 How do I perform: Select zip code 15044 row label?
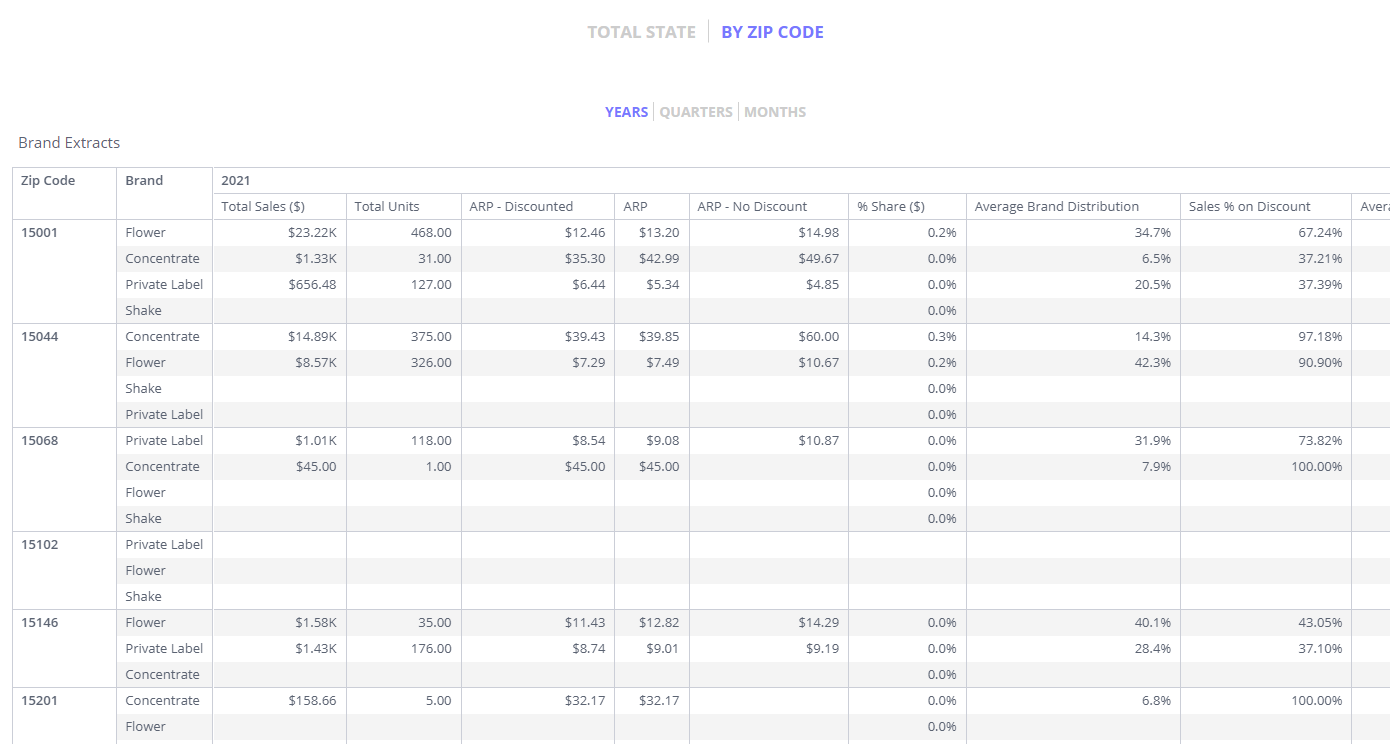pyautogui.click(x=40, y=337)
